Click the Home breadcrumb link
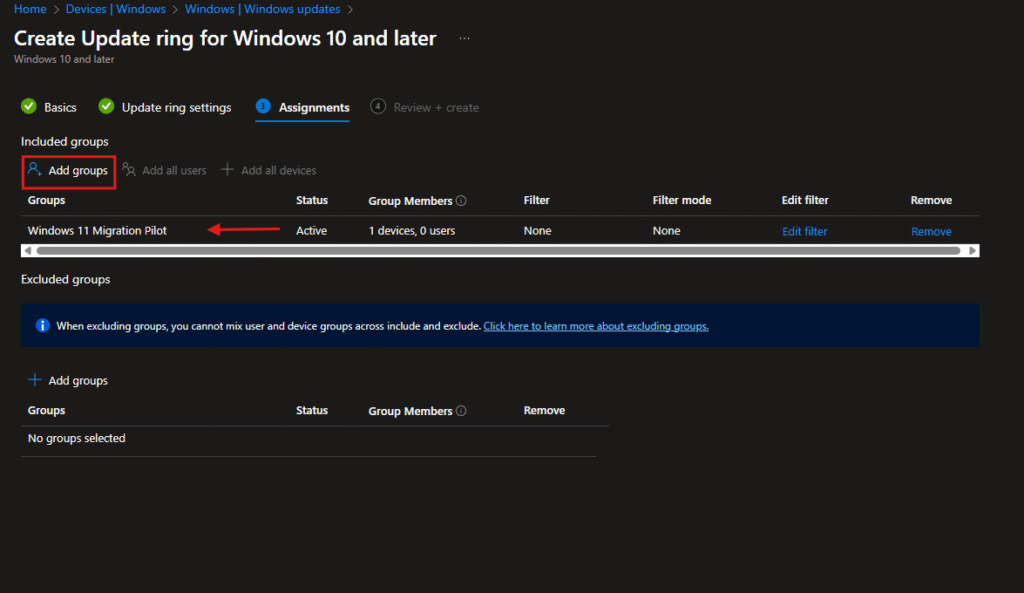Viewport: 1024px width, 593px height. tap(30, 9)
